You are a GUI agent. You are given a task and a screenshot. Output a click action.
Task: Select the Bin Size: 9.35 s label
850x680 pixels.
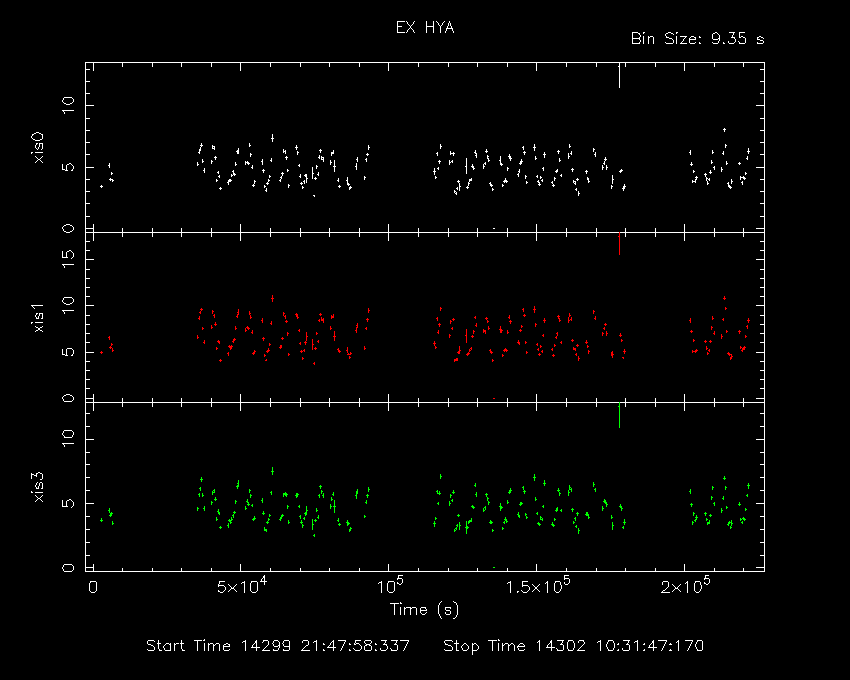click(697, 39)
